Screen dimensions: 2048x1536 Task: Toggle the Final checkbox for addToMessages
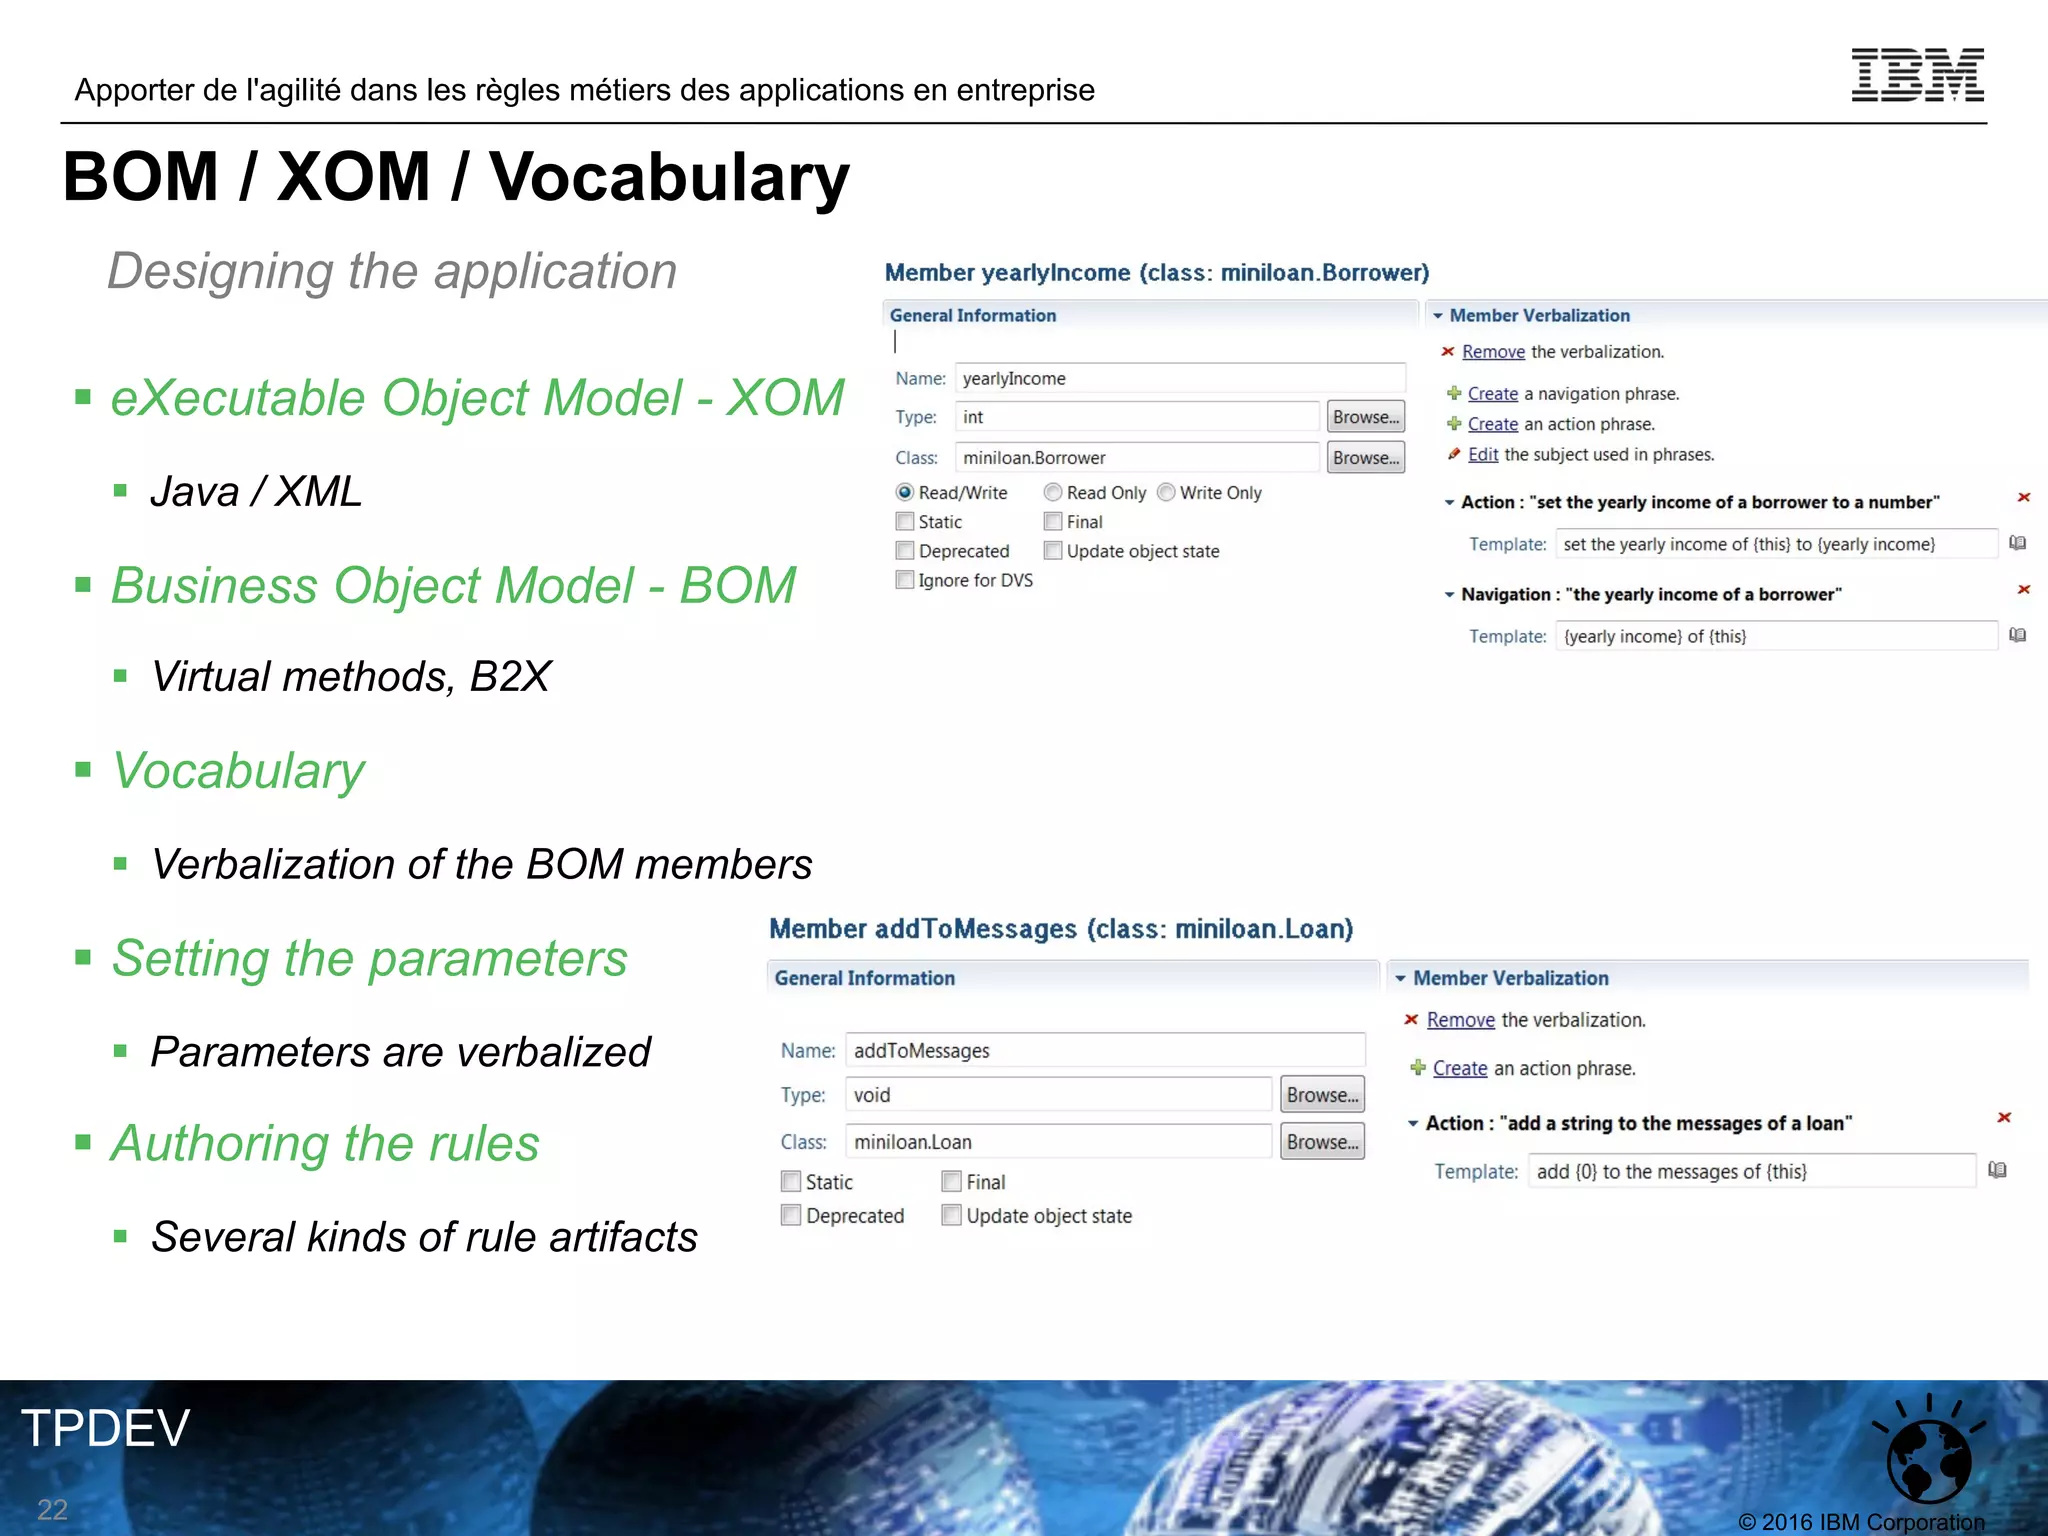[952, 1181]
